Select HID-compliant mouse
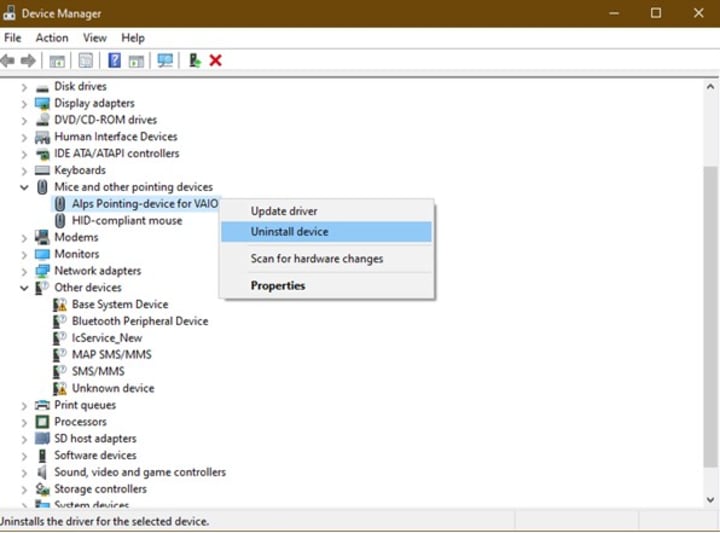Image resolution: width=720 pixels, height=533 pixels. [x=127, y=221]
